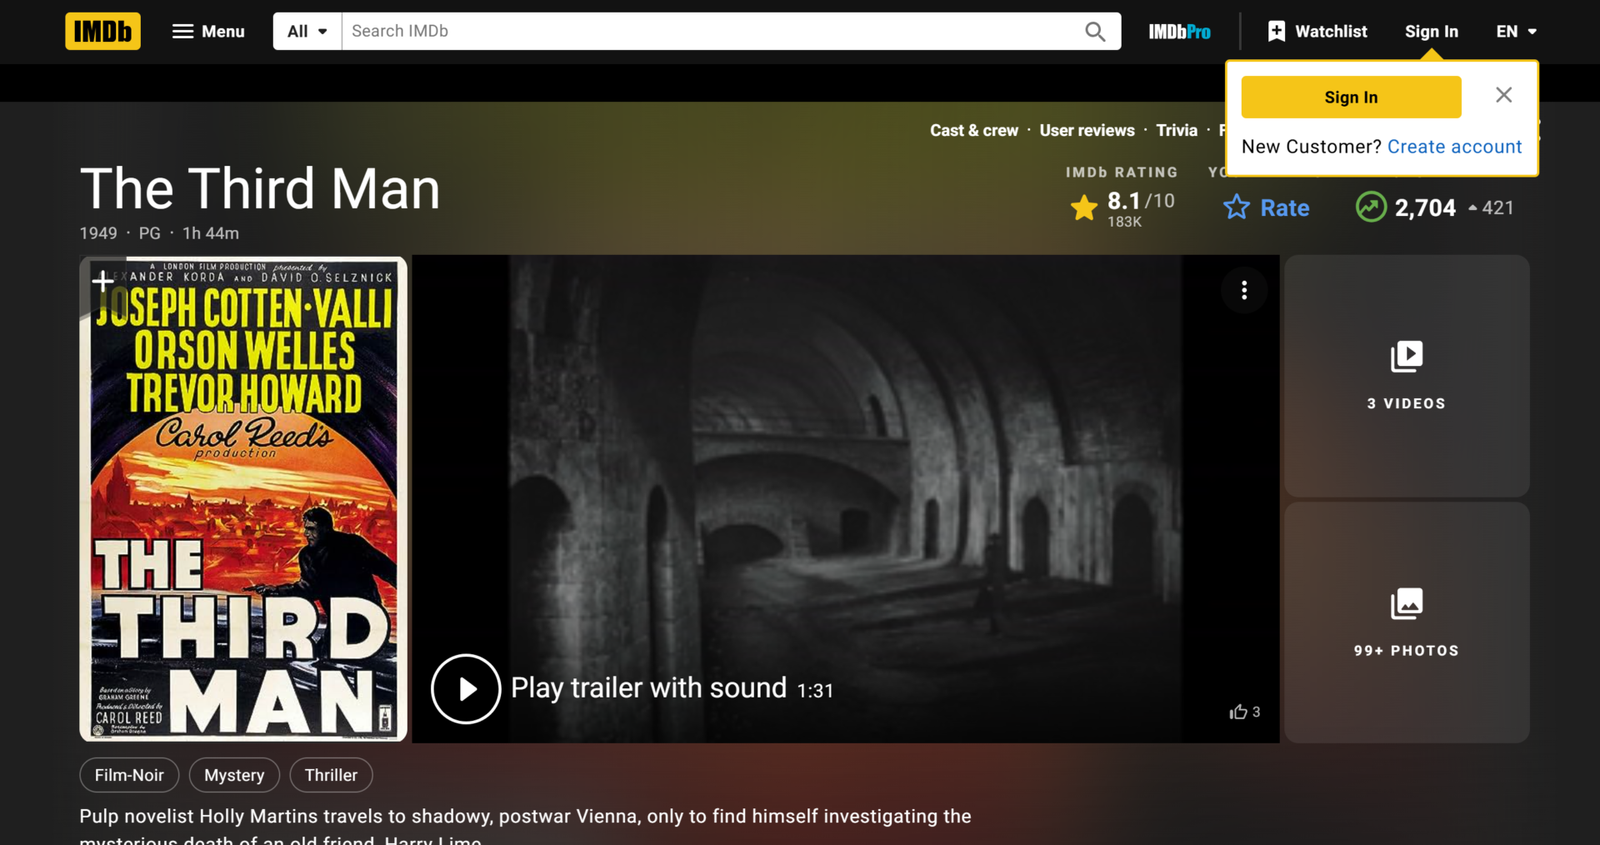Play the trailer with sound
The image size is (1600, 845).
click(466, 689)
